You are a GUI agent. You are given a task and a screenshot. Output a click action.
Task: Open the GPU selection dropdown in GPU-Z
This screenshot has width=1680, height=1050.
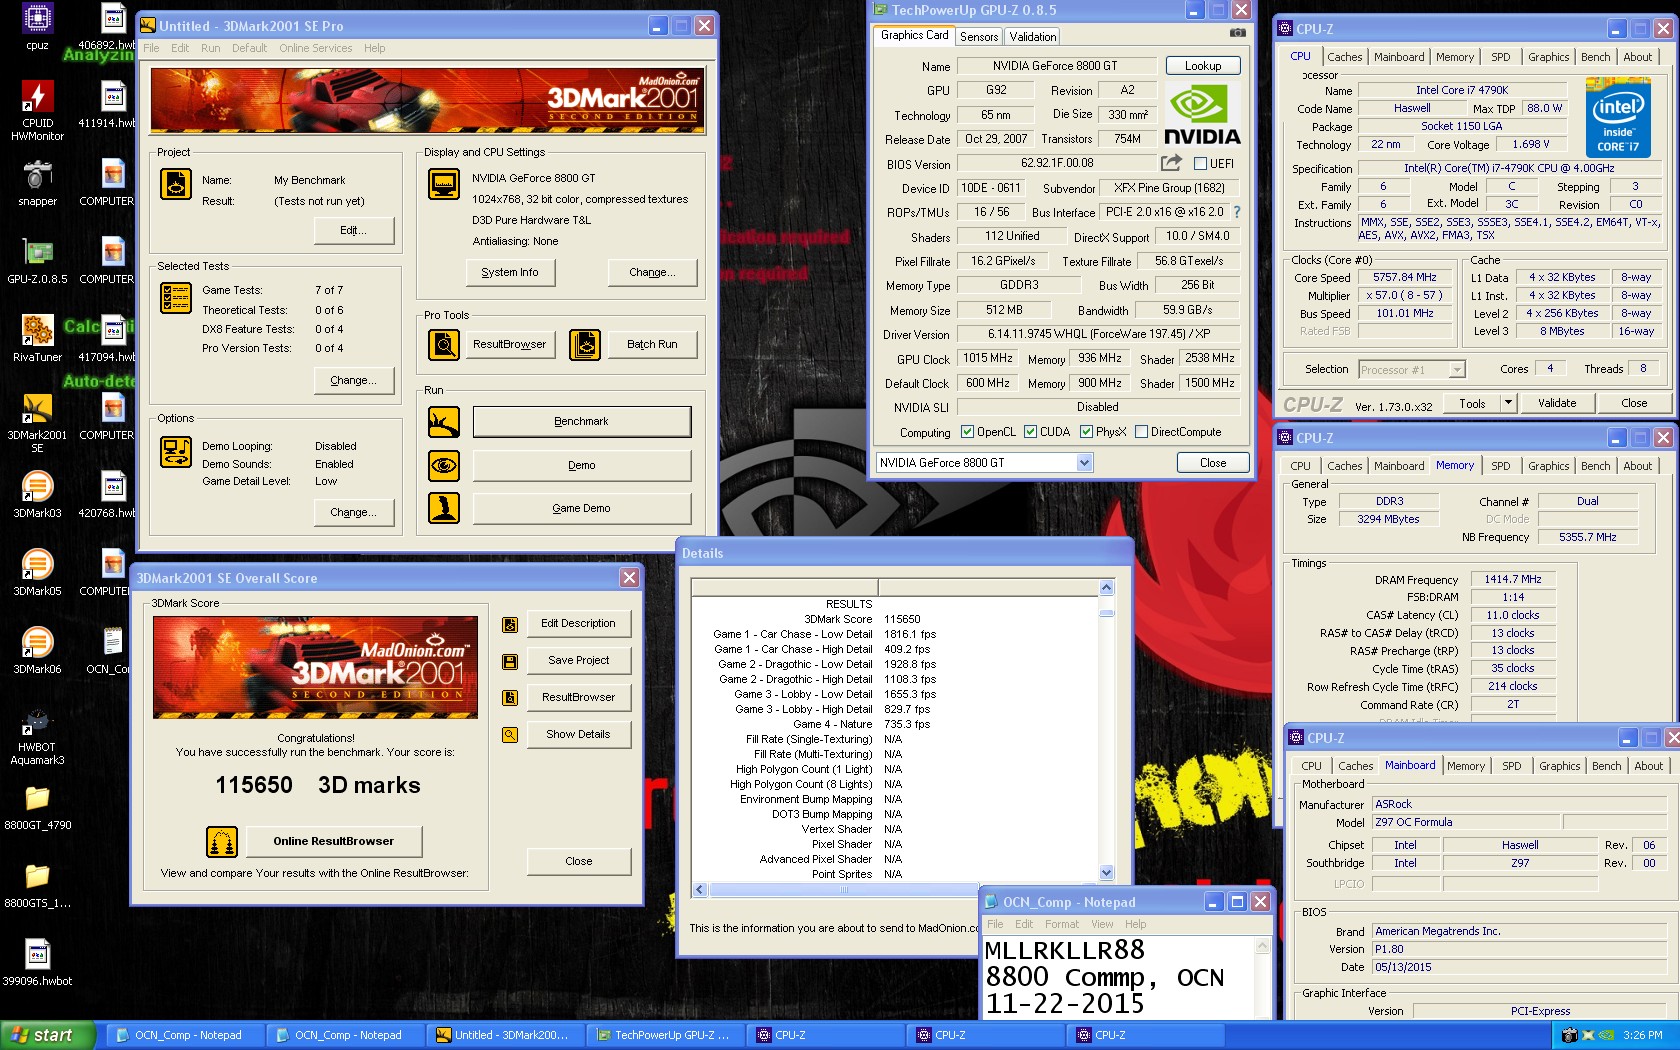click(1085, 463)
